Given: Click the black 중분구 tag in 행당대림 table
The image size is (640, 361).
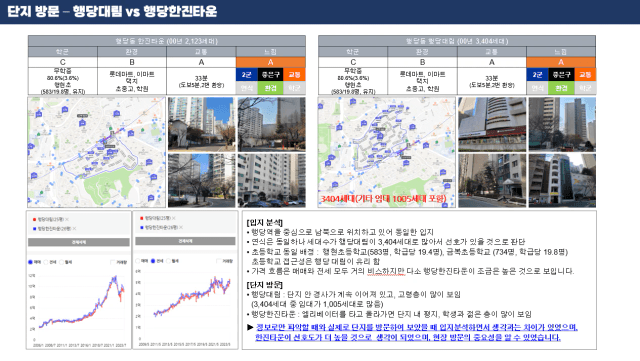Looking at the screenshot, I should pos(561,75).
